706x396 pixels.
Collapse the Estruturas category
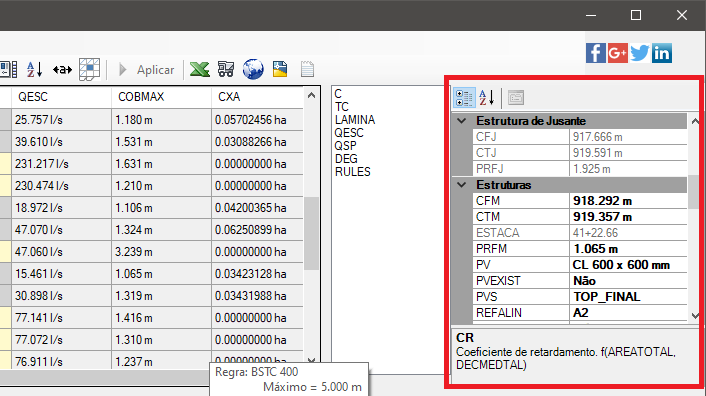(x=462, y=184)
